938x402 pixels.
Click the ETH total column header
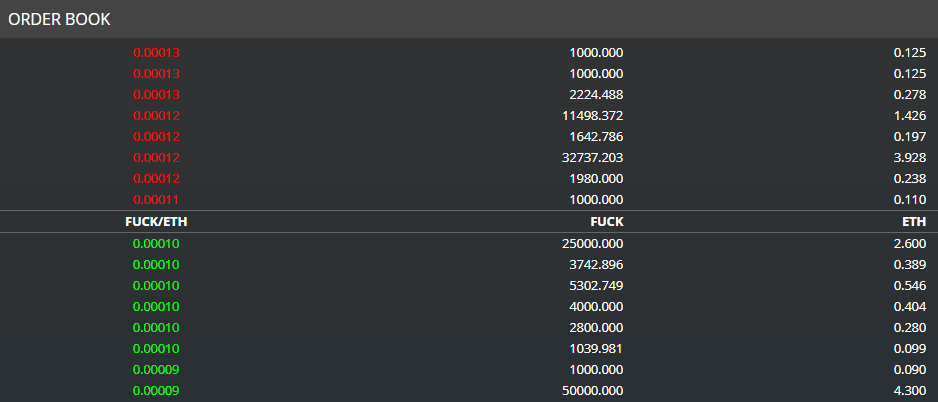coord(914,221)
